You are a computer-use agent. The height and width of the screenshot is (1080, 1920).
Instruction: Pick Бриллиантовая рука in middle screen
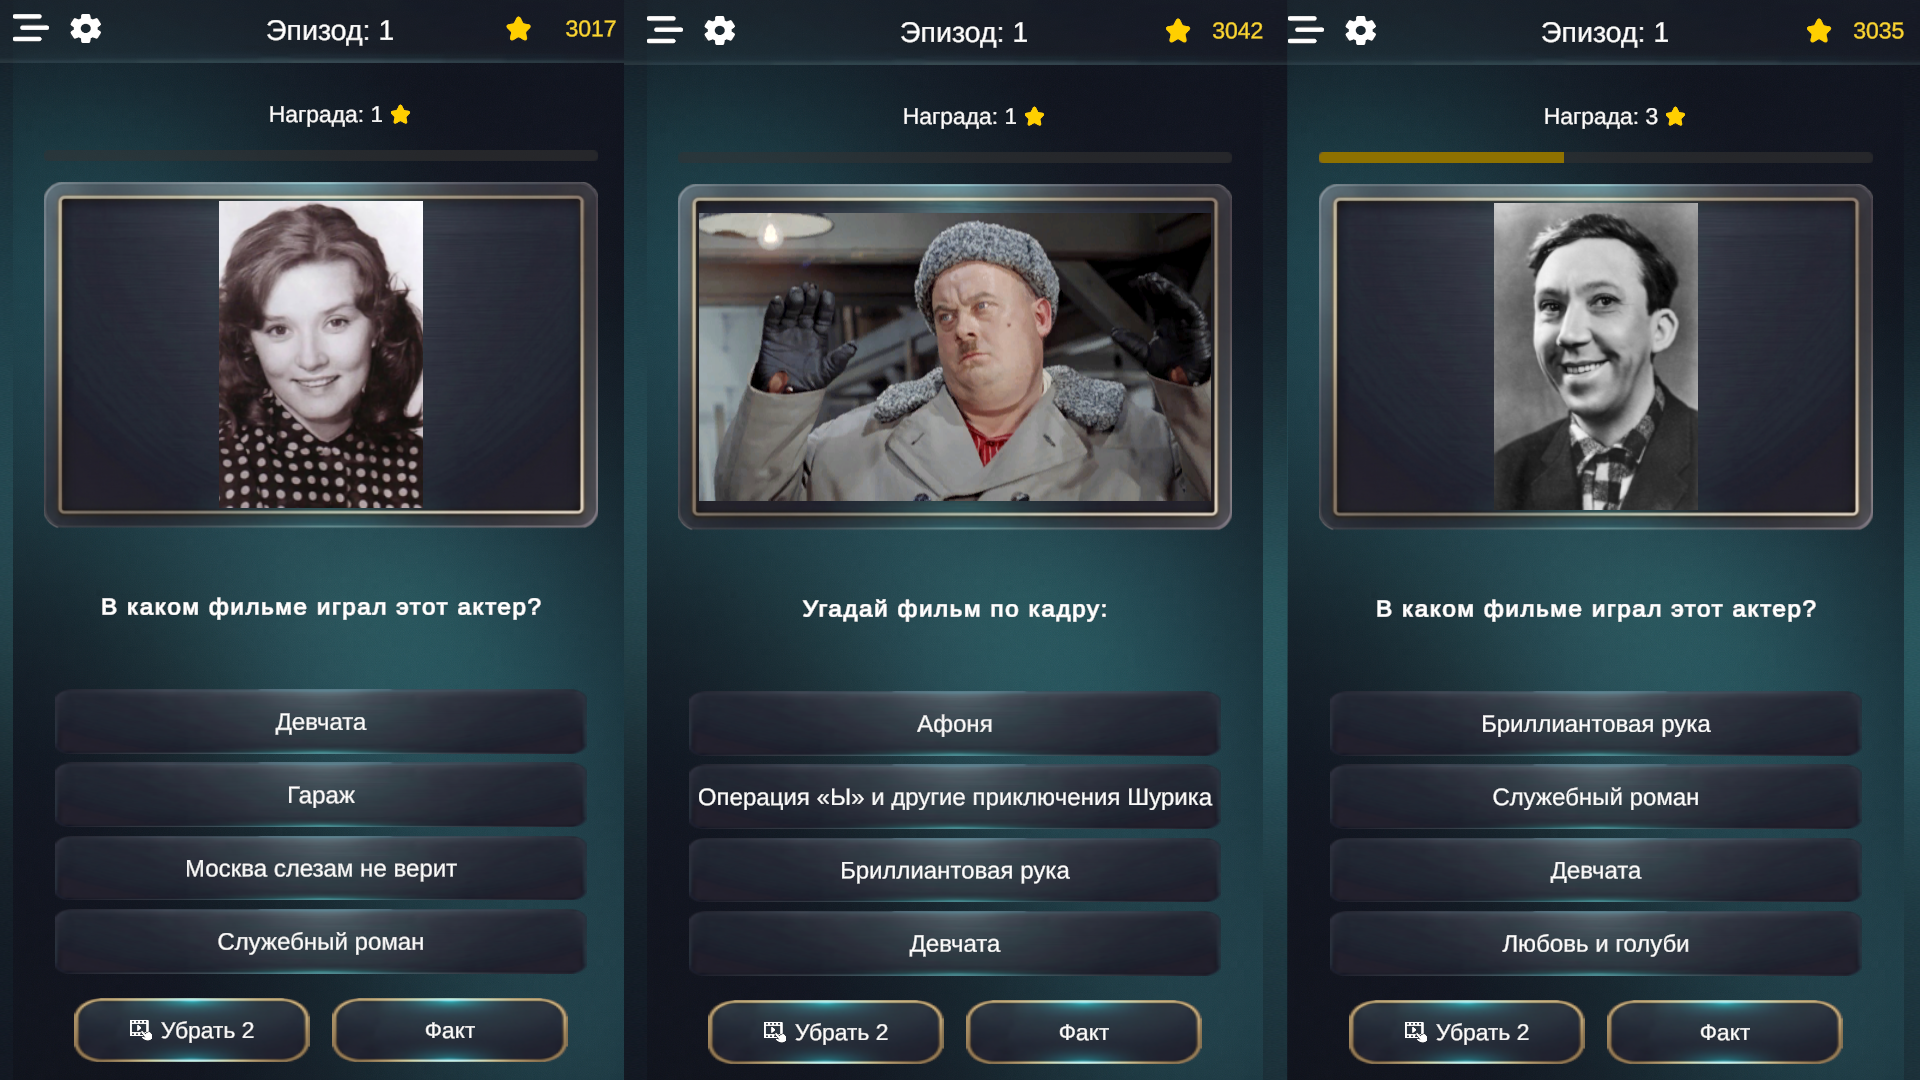pyautogui.click(x=955, y=871)
